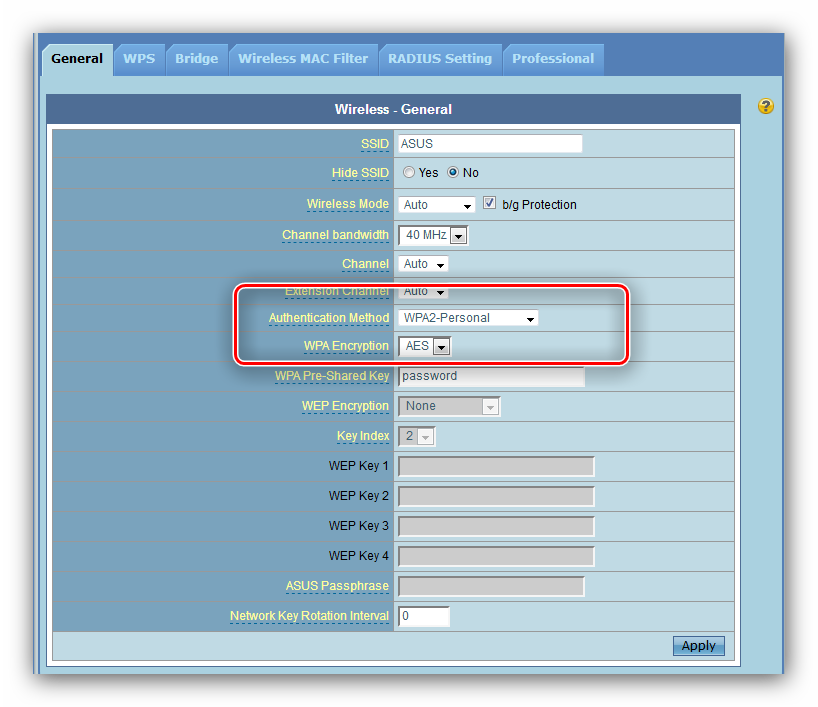This screenshot has height=707, width=818.
Task: Open the Authentication Method dropdown
Action: [x=468, y=318]
